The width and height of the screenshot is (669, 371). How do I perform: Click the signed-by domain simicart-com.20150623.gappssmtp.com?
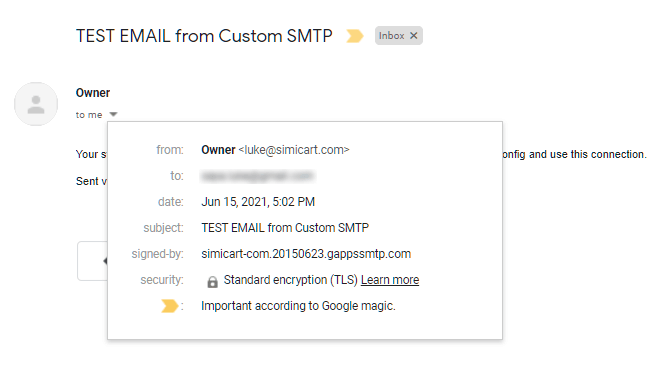click(x=306, y=254)
